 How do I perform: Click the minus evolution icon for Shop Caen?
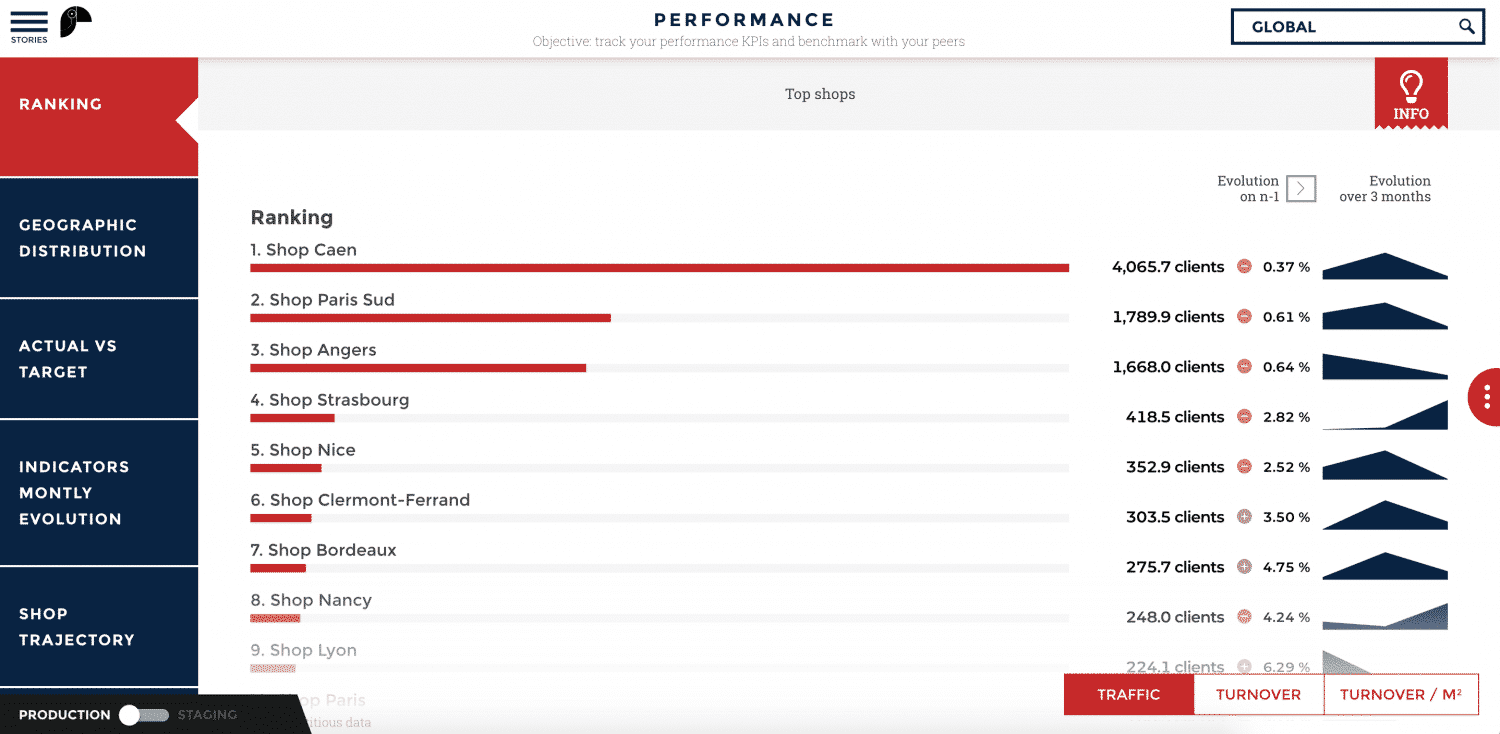tap(1245, 267)
